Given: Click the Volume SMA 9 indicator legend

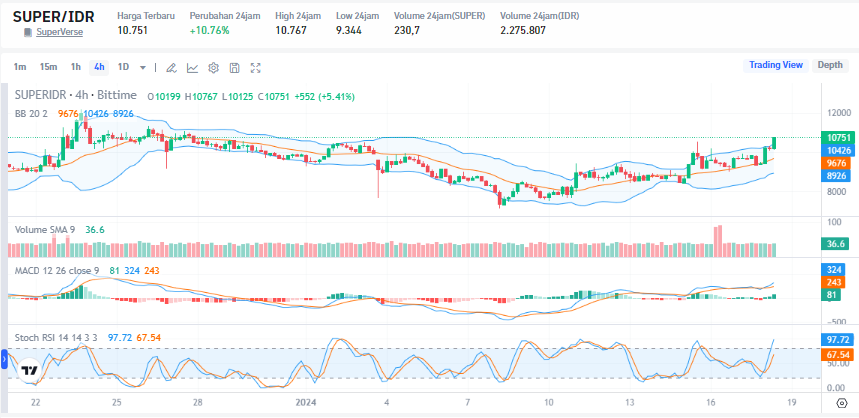Looking at the screenshot, I should pos(45,230).
